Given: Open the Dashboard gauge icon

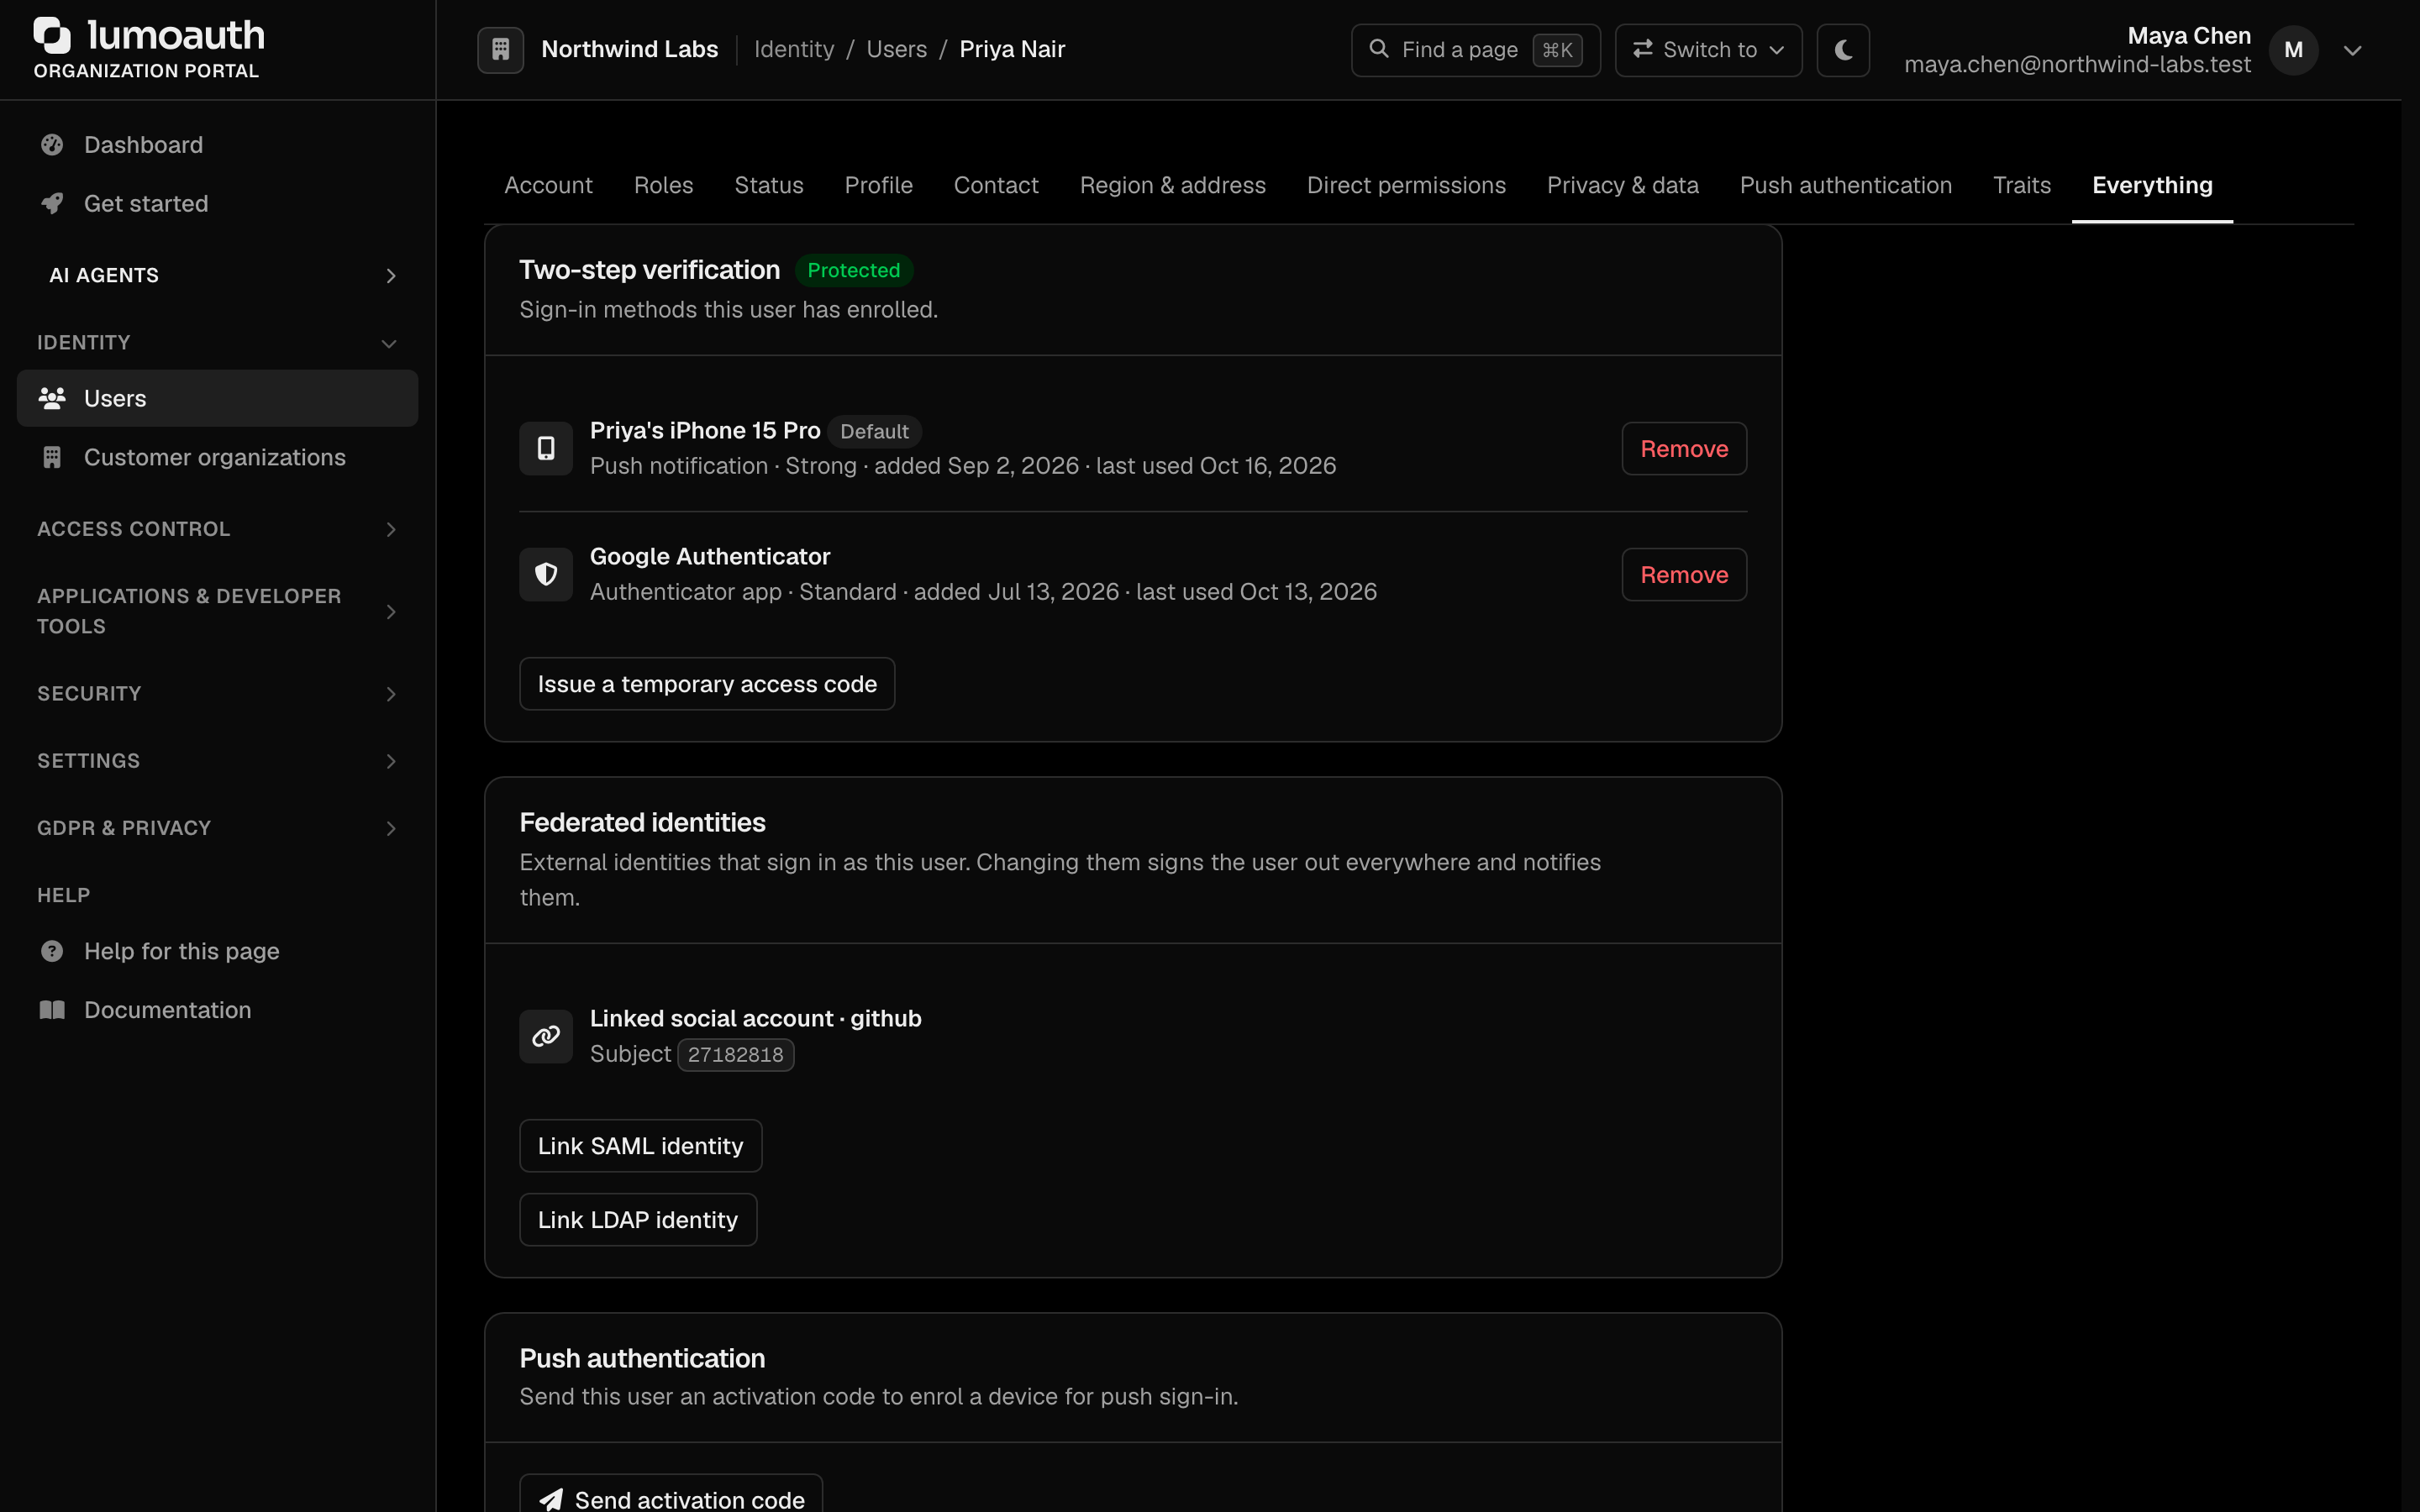Looking at the screenshot, I should tap(52, 145).
